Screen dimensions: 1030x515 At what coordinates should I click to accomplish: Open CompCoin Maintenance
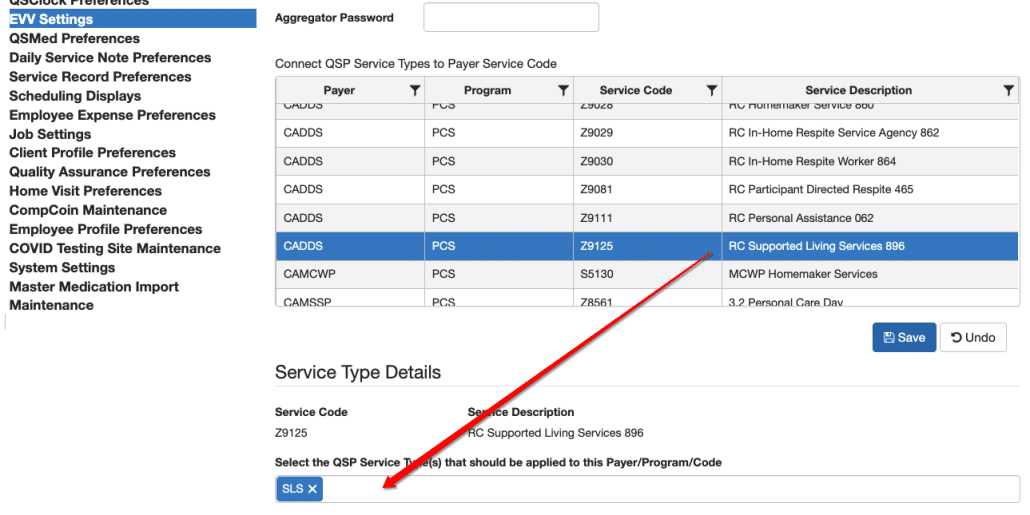[x=88, y=210]
